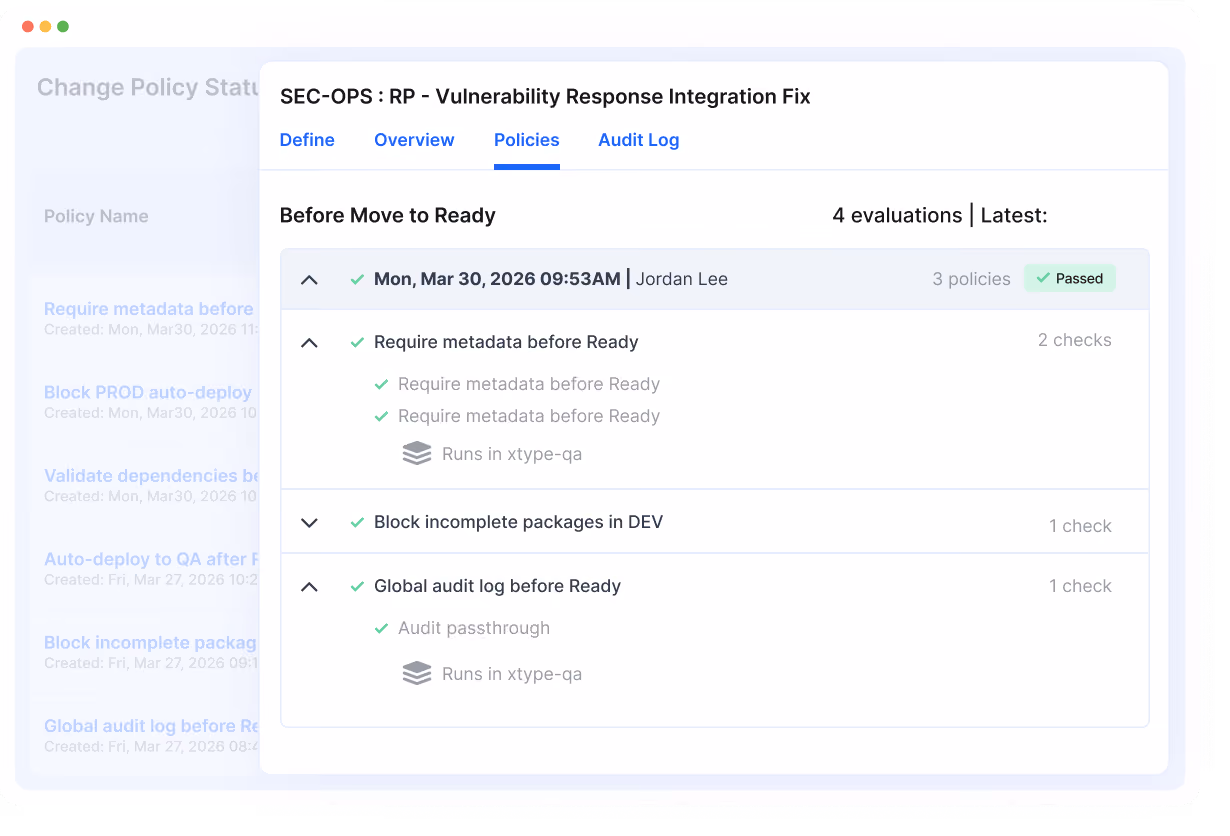Click the stack icon under Require metadata checks

[x=417, y=454]
